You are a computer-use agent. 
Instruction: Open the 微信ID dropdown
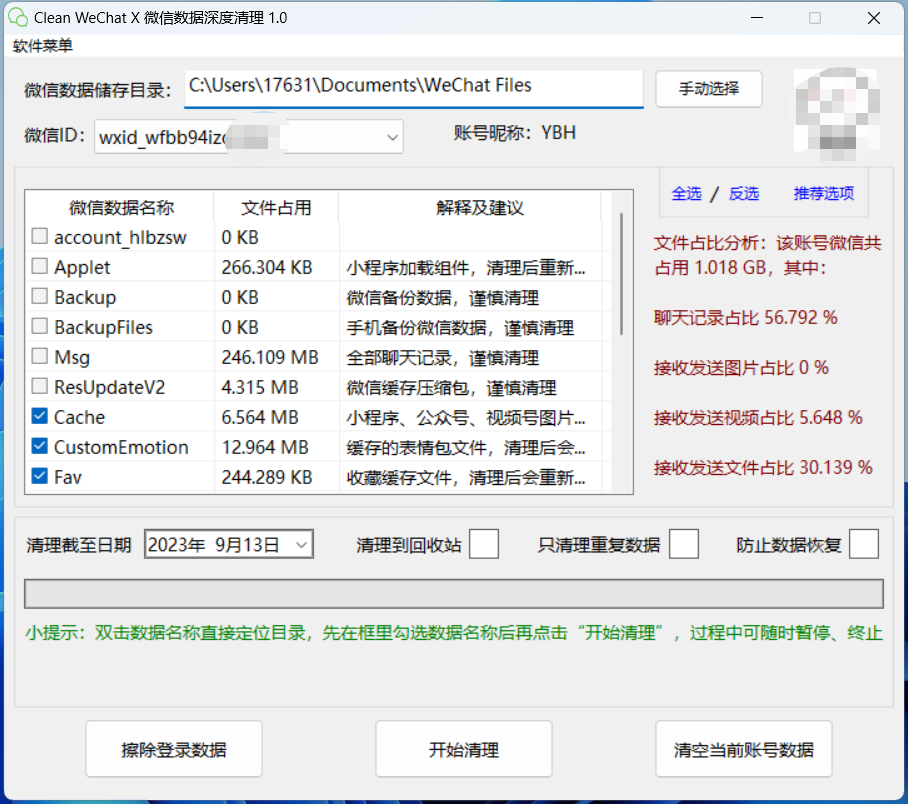[x=392, y=138]
